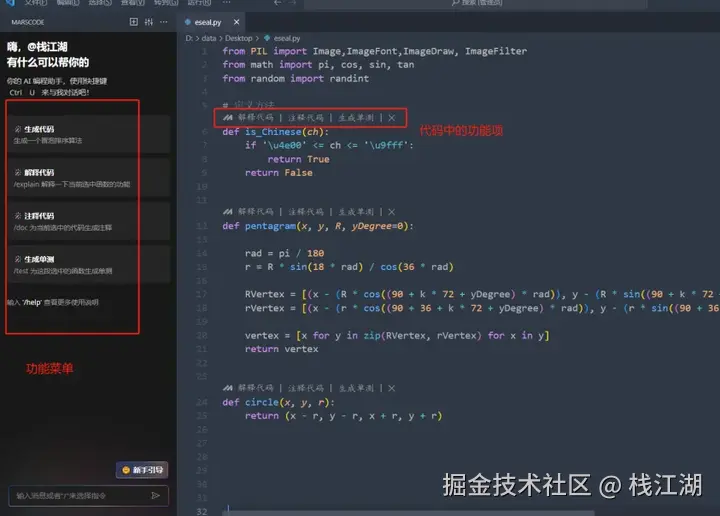The width and height of the screenshot is (720, 516).
Task: Choose the 生成代码 suggestion card
Action: [x=89, y=135]
